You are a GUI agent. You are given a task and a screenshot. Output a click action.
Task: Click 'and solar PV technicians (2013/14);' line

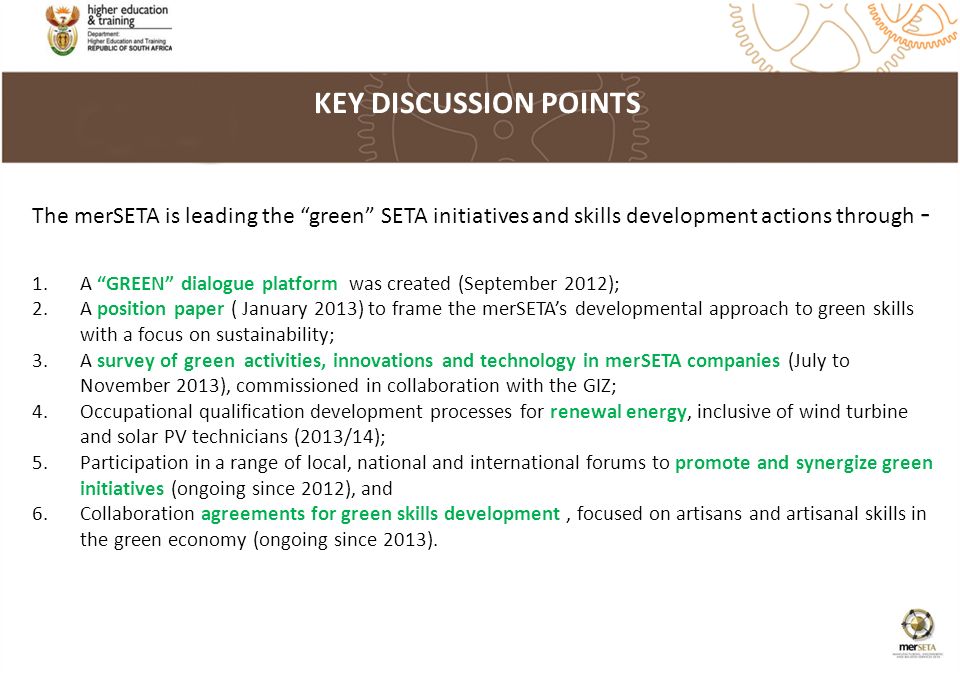click(x=233, y=437)
